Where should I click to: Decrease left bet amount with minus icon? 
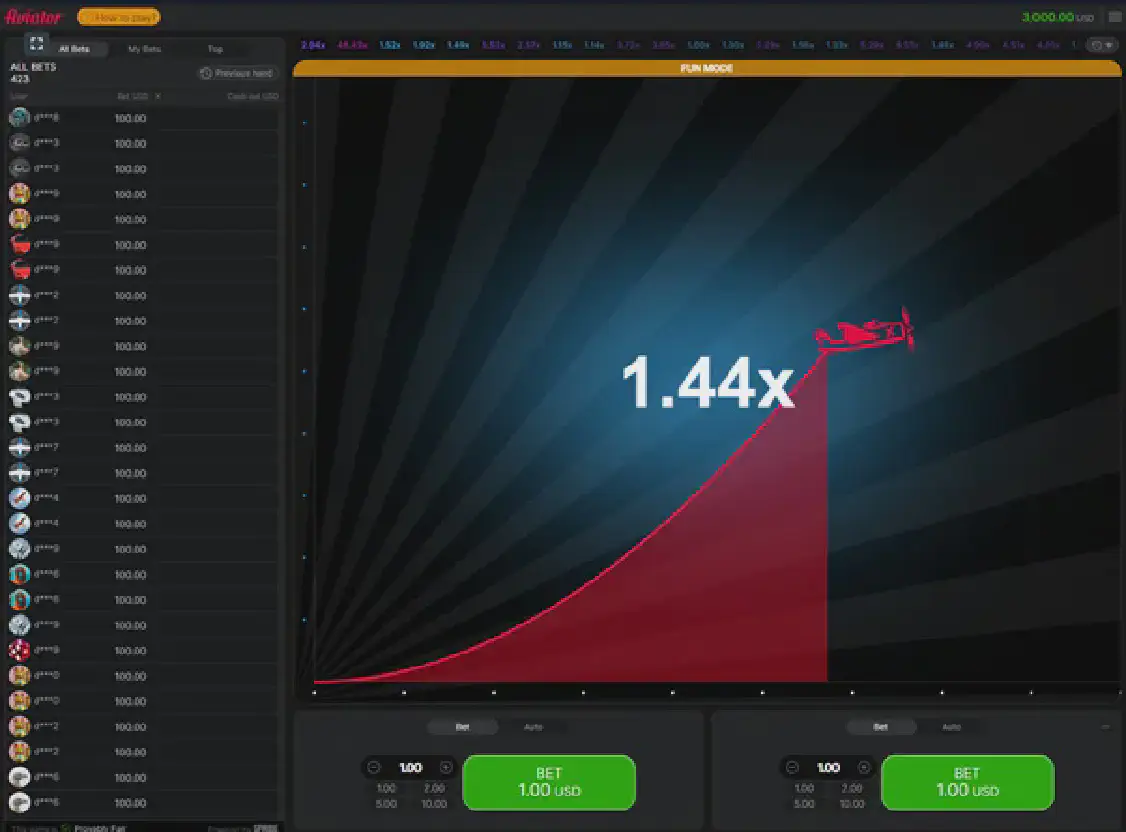374,767
